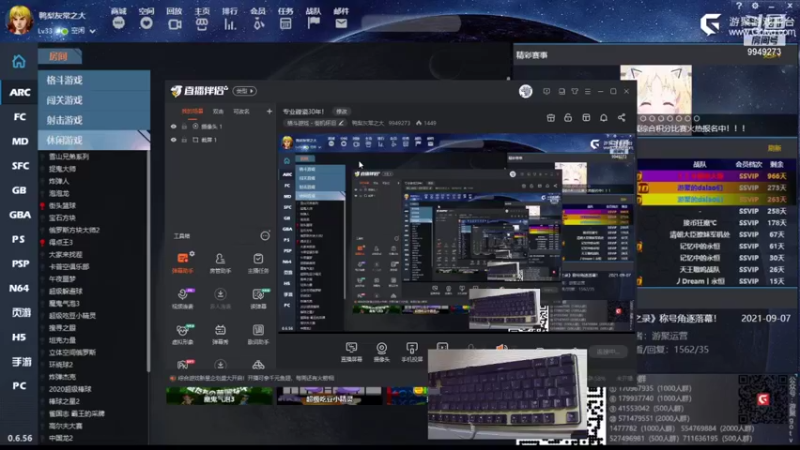This screenshot has height=450, width=800.
Task: Click the share icon in broadcast window
Action: pos(621,118)
